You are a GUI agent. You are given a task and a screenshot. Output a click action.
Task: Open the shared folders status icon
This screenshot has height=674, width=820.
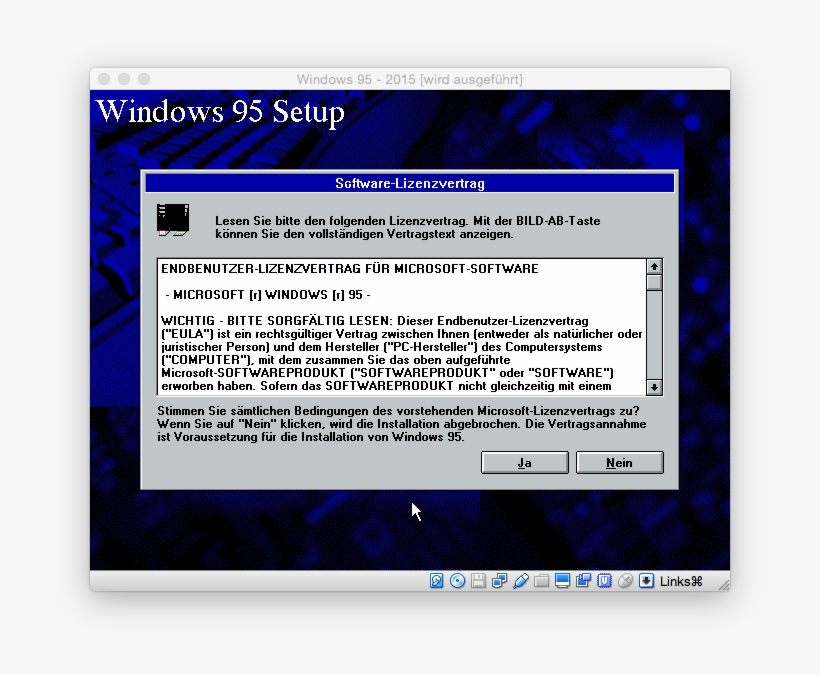(x=541, y=580)
